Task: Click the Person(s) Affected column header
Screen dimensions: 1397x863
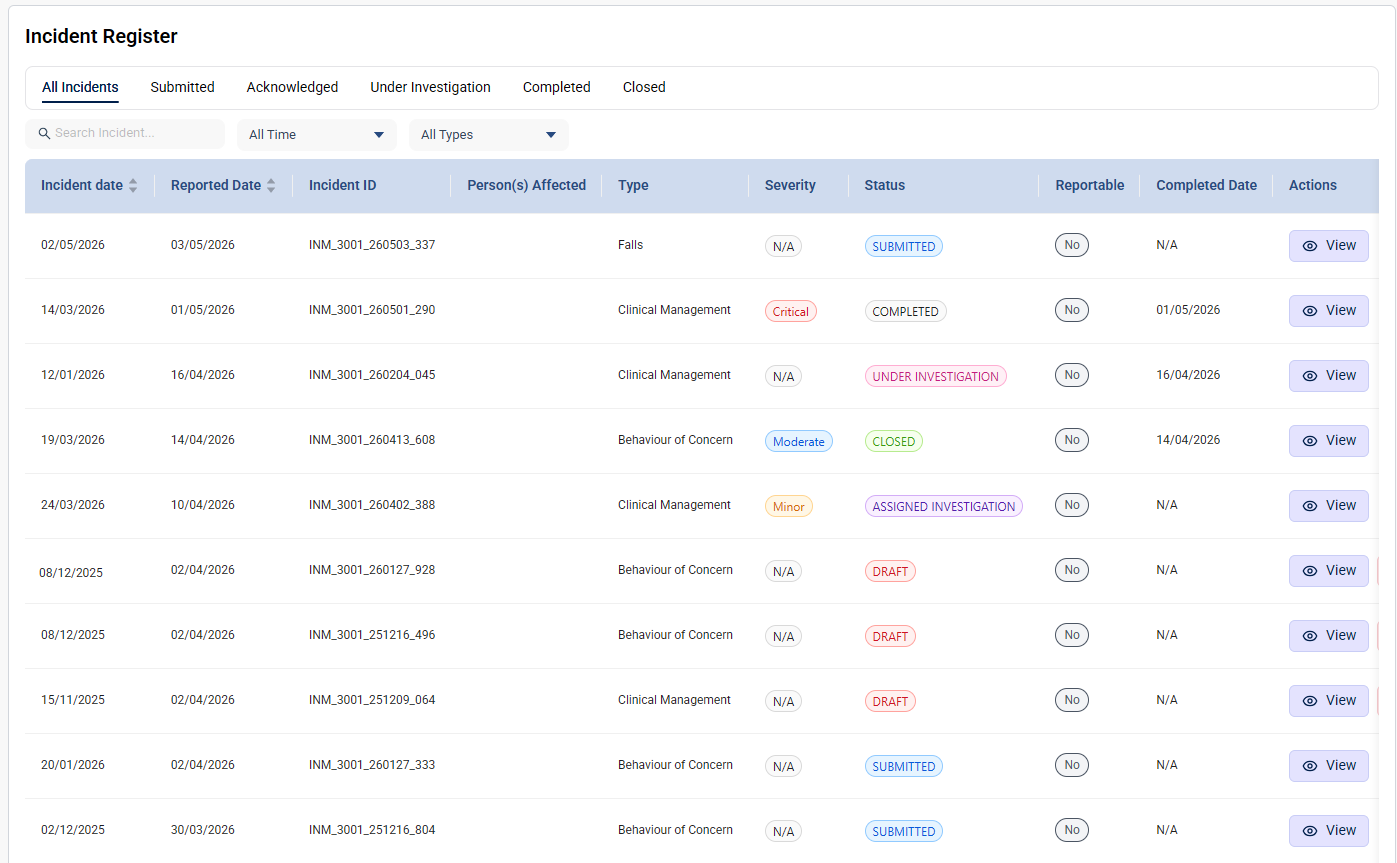Action: (527, 185)
